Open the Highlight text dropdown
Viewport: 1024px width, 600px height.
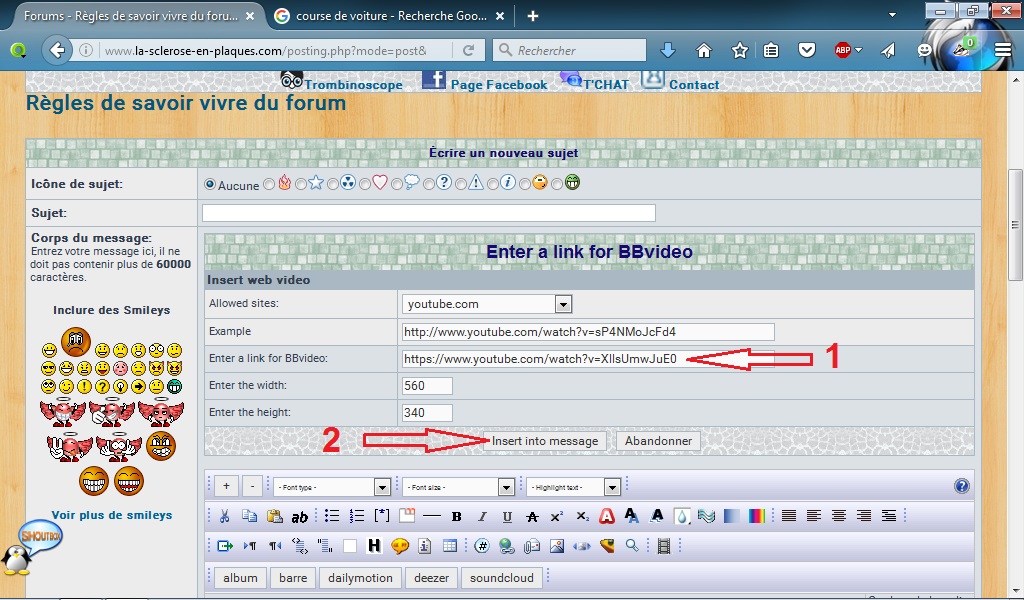pos(573,487)
